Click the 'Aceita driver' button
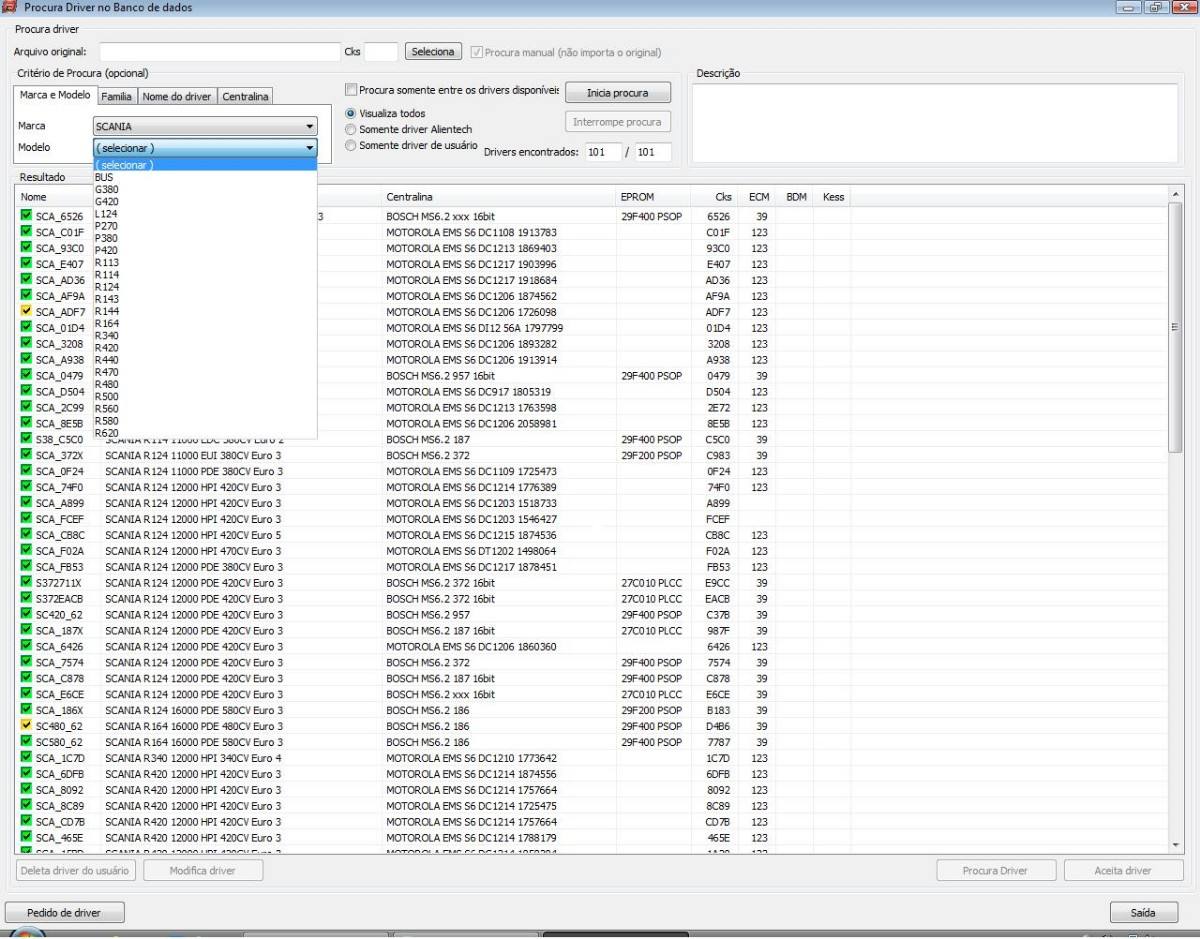Image resolution: width=1200 pixels, height=939 pixels. point(1124,870)
